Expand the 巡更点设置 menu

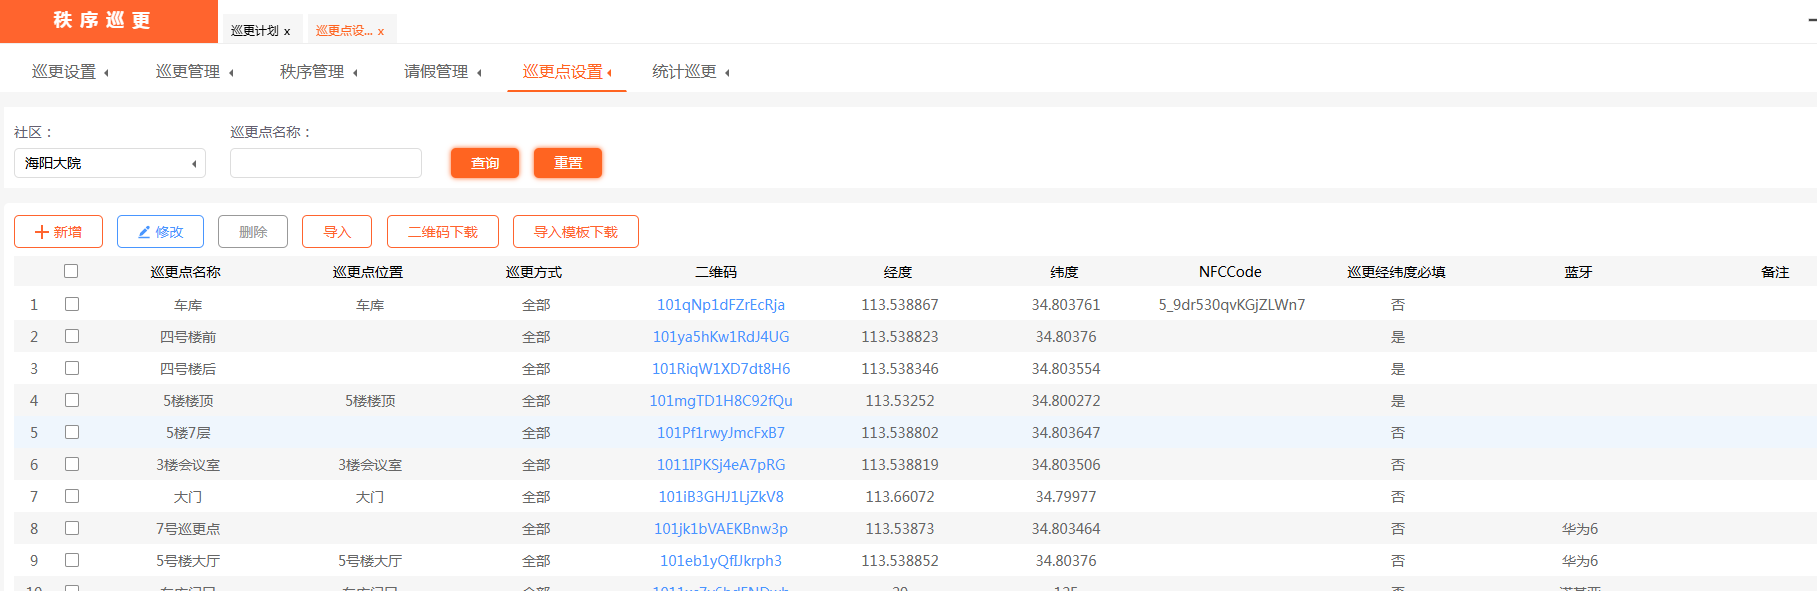tap(567, 72)
